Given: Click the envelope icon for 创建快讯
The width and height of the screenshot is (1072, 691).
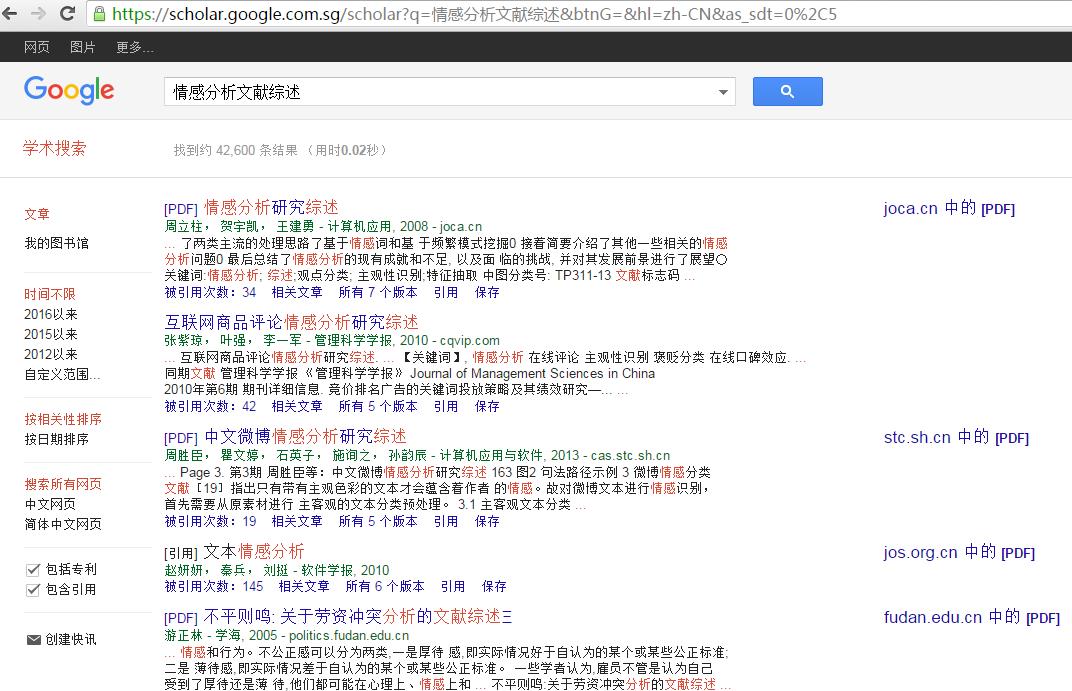Looking at the screenshot, I should click(x=34, y=640).
